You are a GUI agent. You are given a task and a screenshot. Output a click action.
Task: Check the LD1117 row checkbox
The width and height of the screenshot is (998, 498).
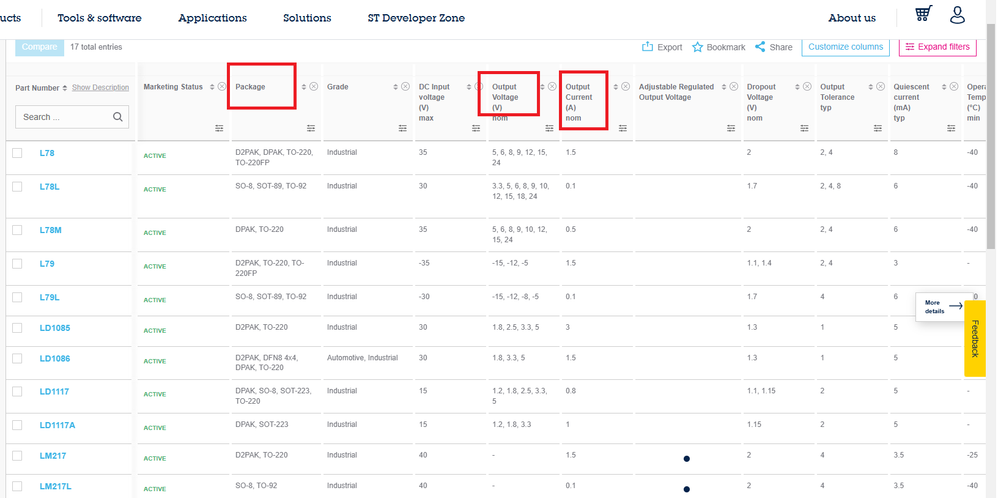tap(17, 392)
